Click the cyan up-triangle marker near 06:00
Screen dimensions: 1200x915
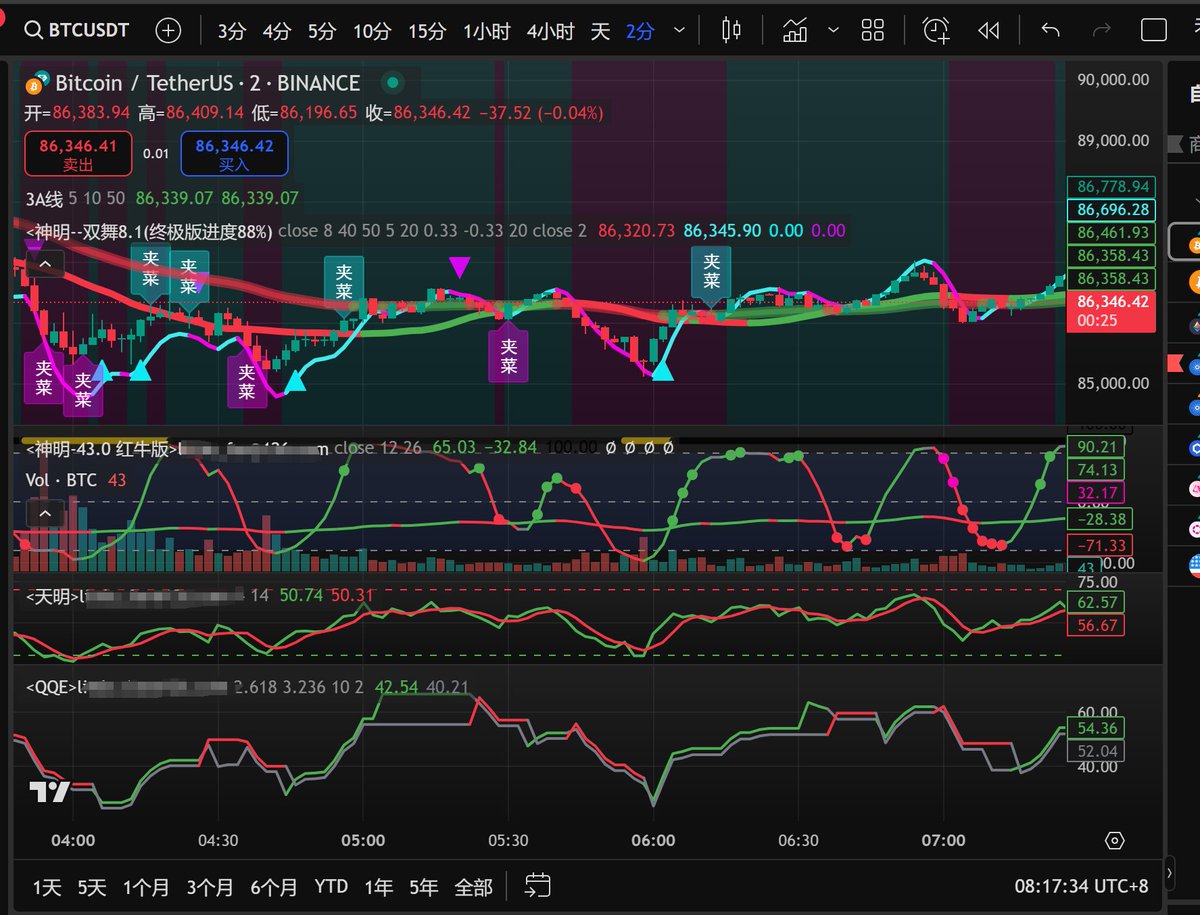pos(662,370)
